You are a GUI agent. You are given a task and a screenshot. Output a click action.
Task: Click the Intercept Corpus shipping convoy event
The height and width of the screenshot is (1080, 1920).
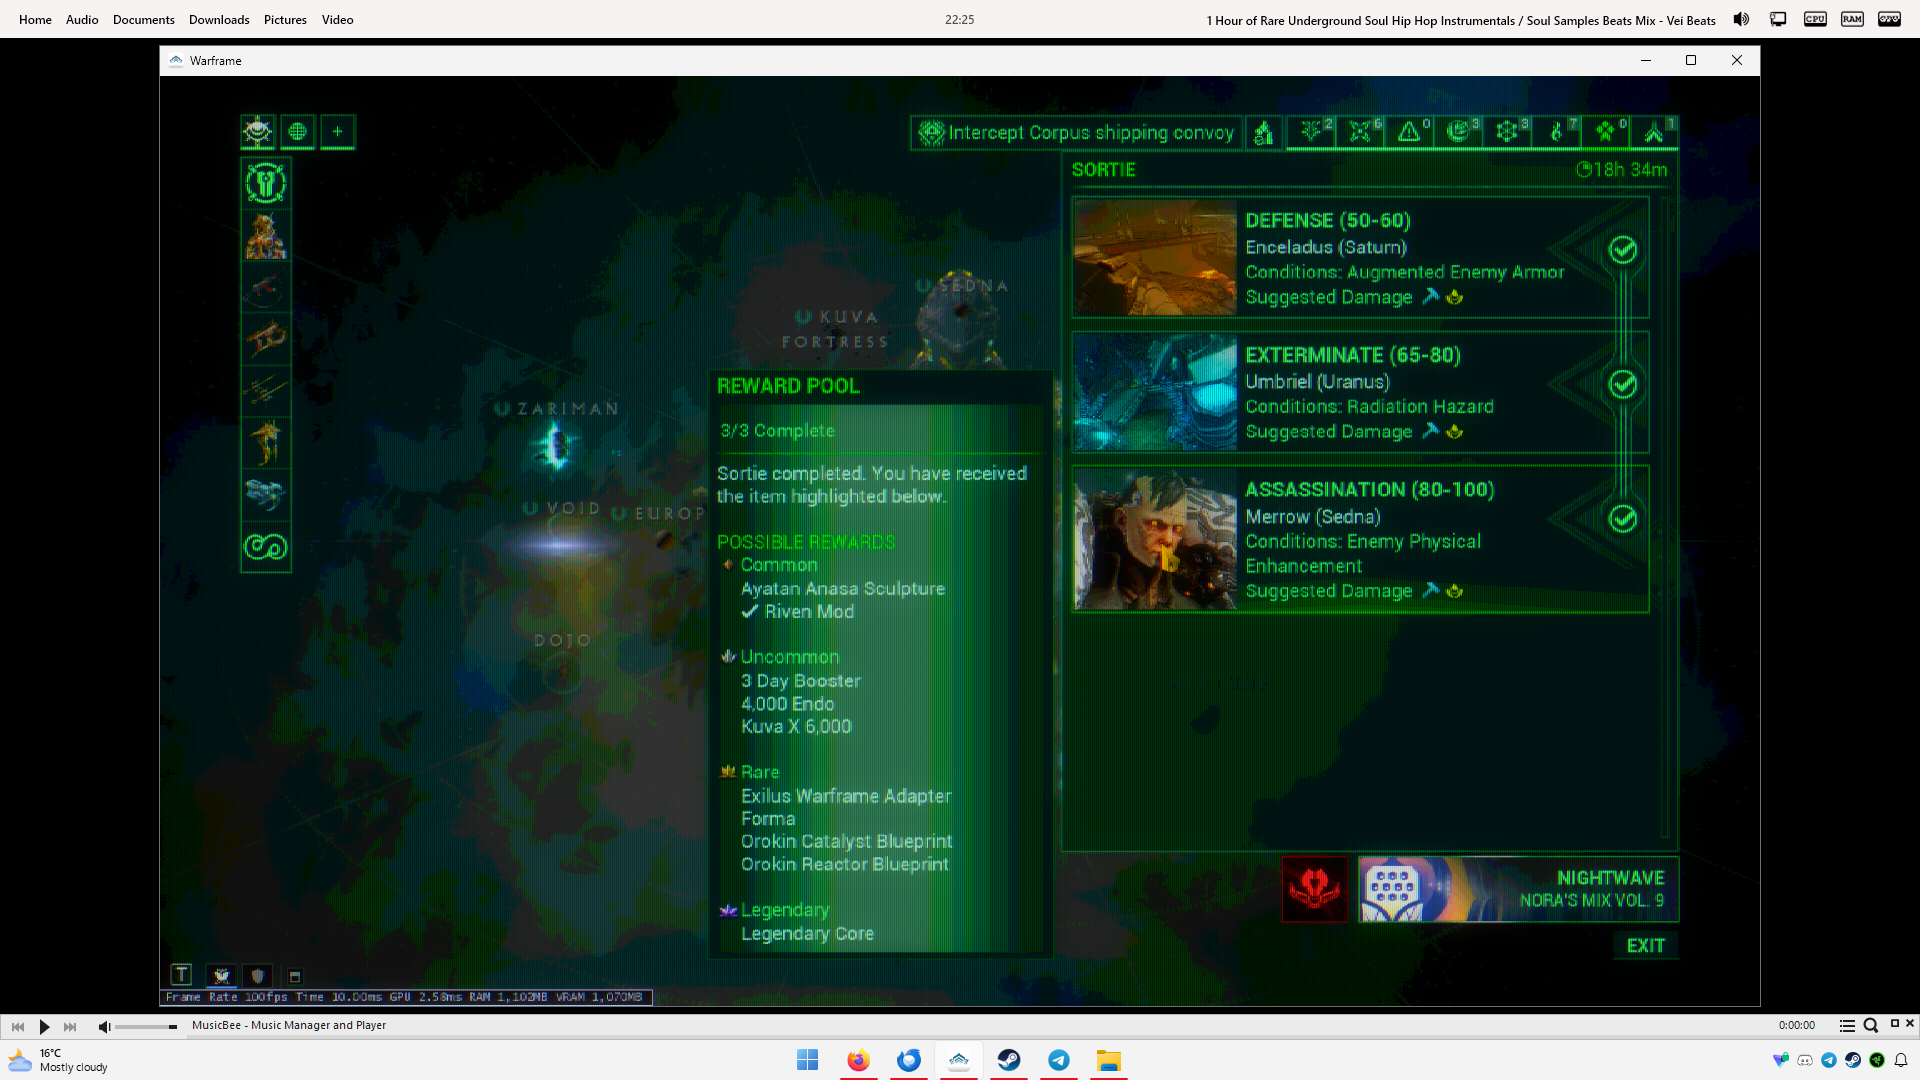[x=1077, y=132]
